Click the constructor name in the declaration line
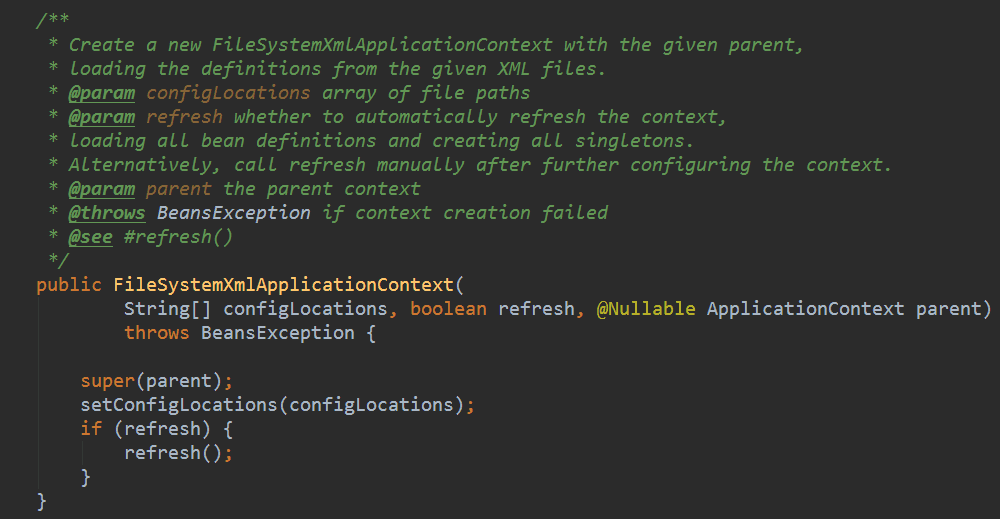Image resolution: width=1000 pixels, height=519 pixels. point(283,284)
